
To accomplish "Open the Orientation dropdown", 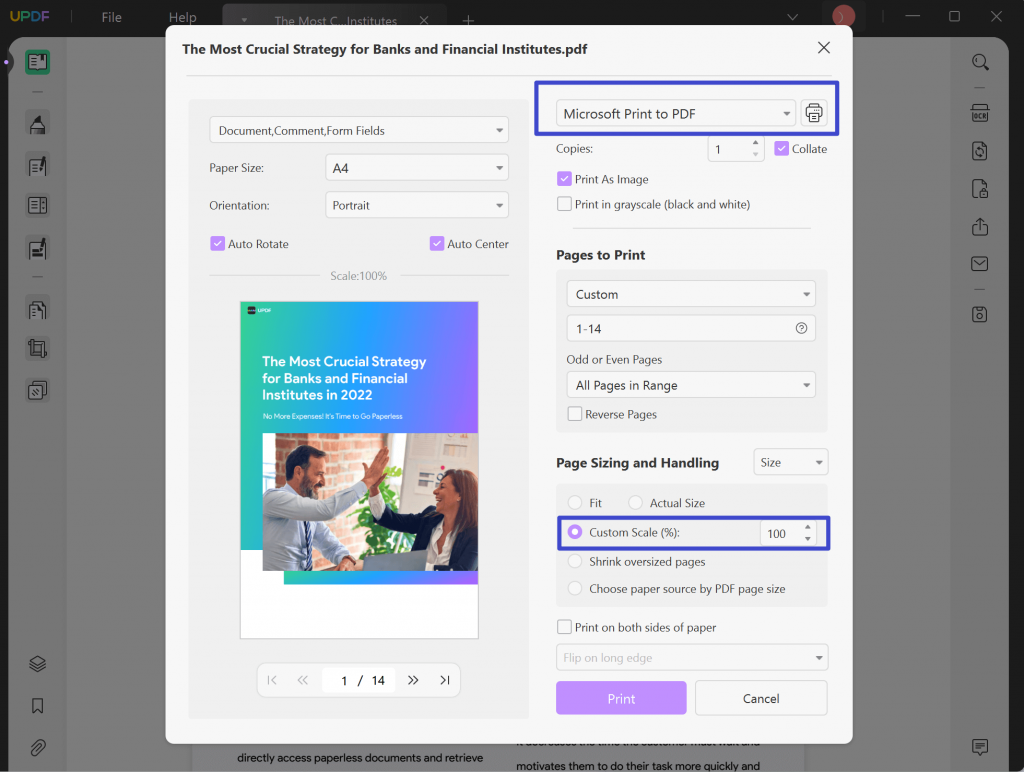I will (416, 204).
